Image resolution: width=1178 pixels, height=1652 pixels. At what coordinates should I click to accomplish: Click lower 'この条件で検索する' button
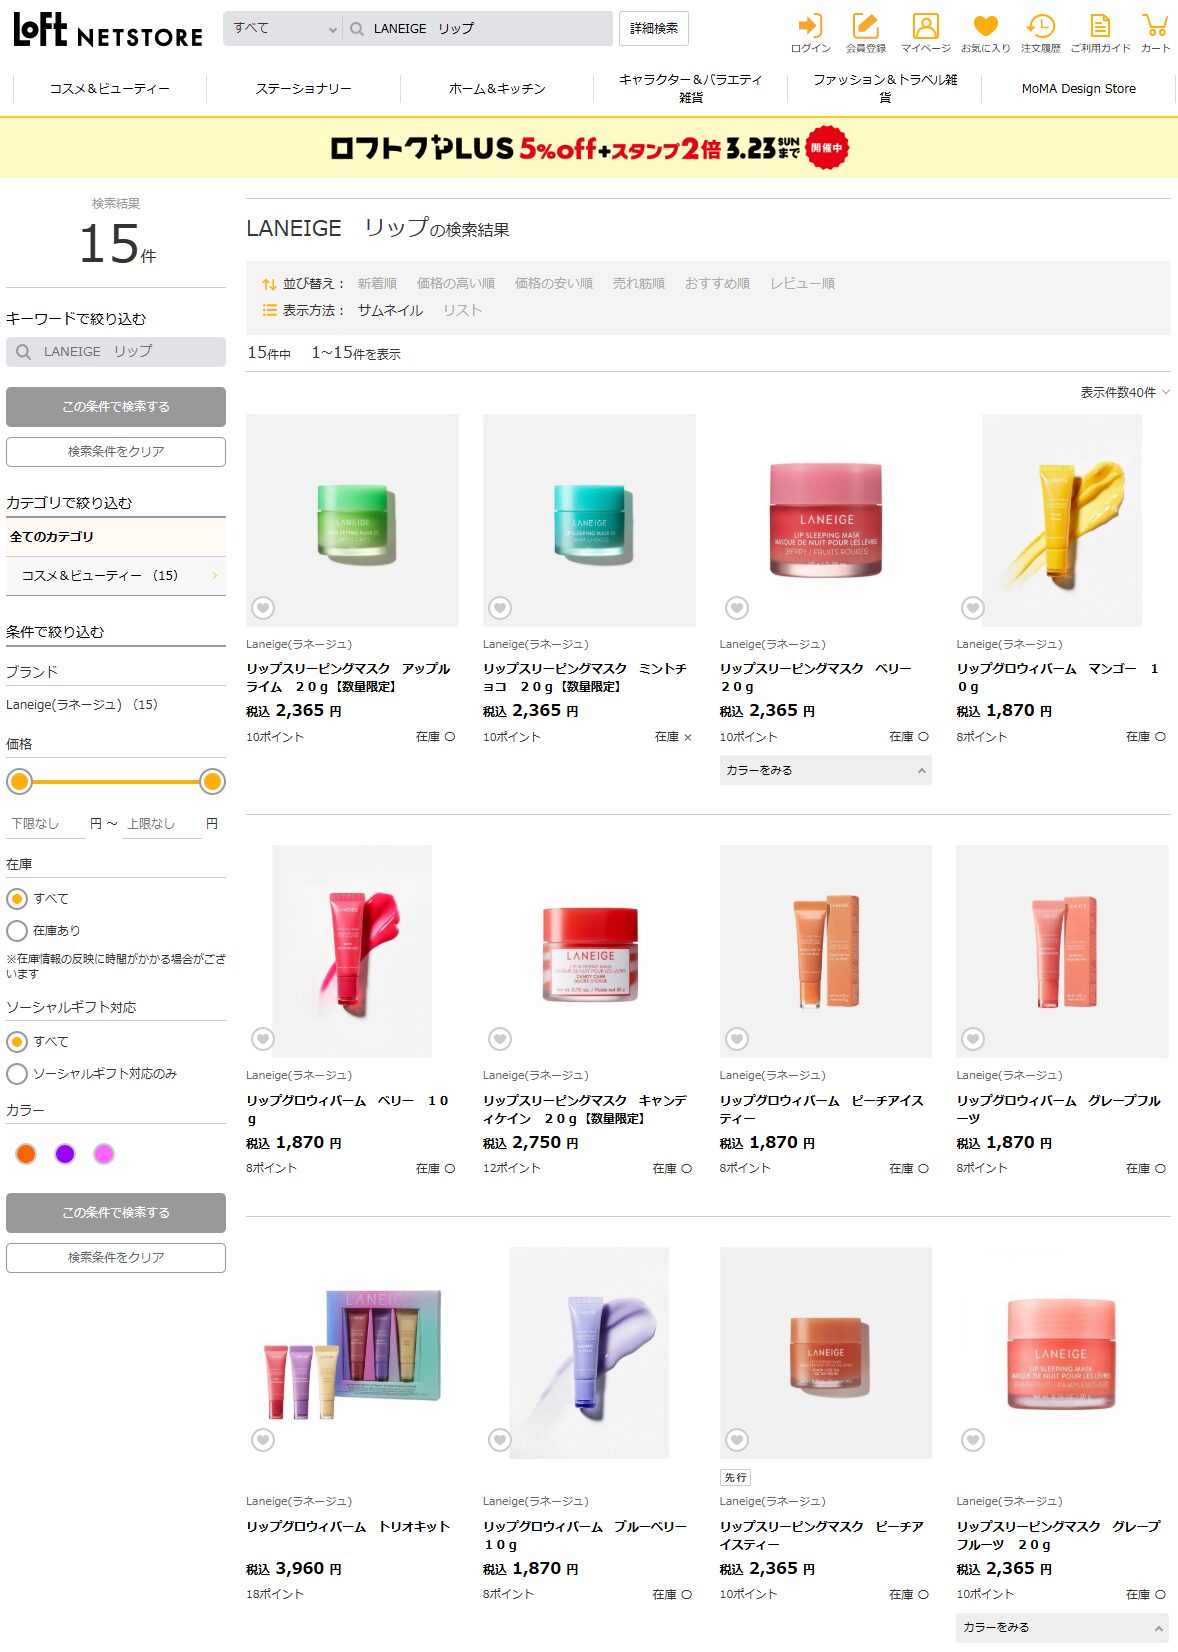pyautogui.click(x=116, y=1213)
